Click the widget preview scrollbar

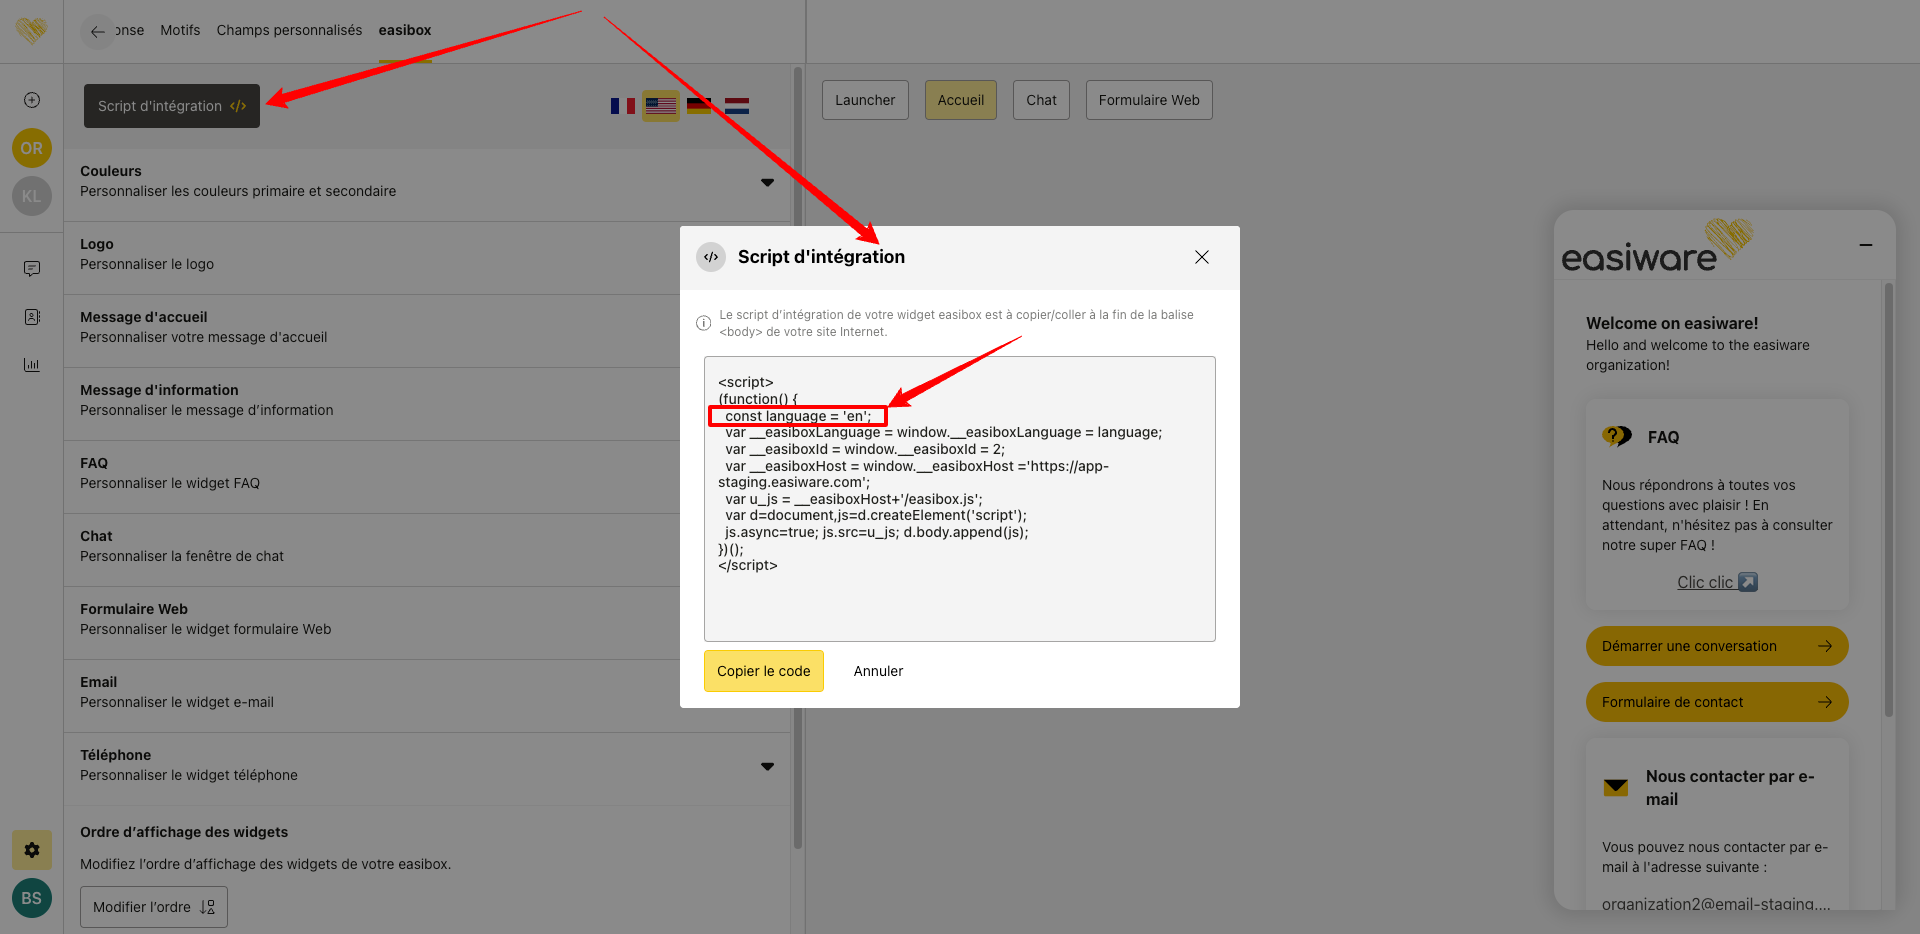1888,500
